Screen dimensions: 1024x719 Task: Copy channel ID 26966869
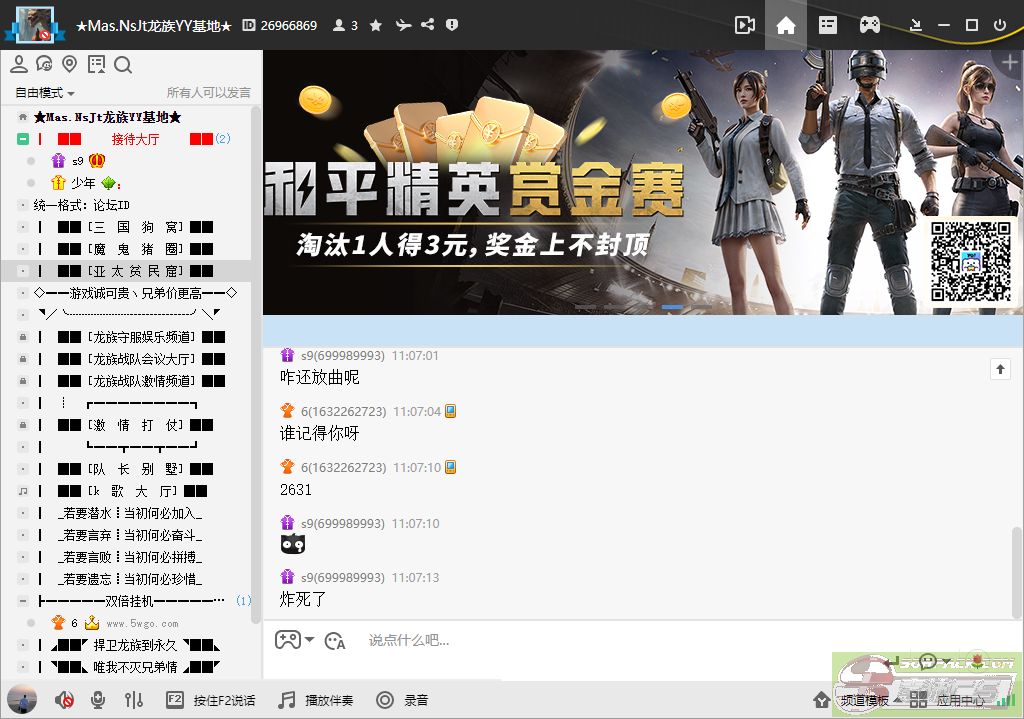point(280,25)
